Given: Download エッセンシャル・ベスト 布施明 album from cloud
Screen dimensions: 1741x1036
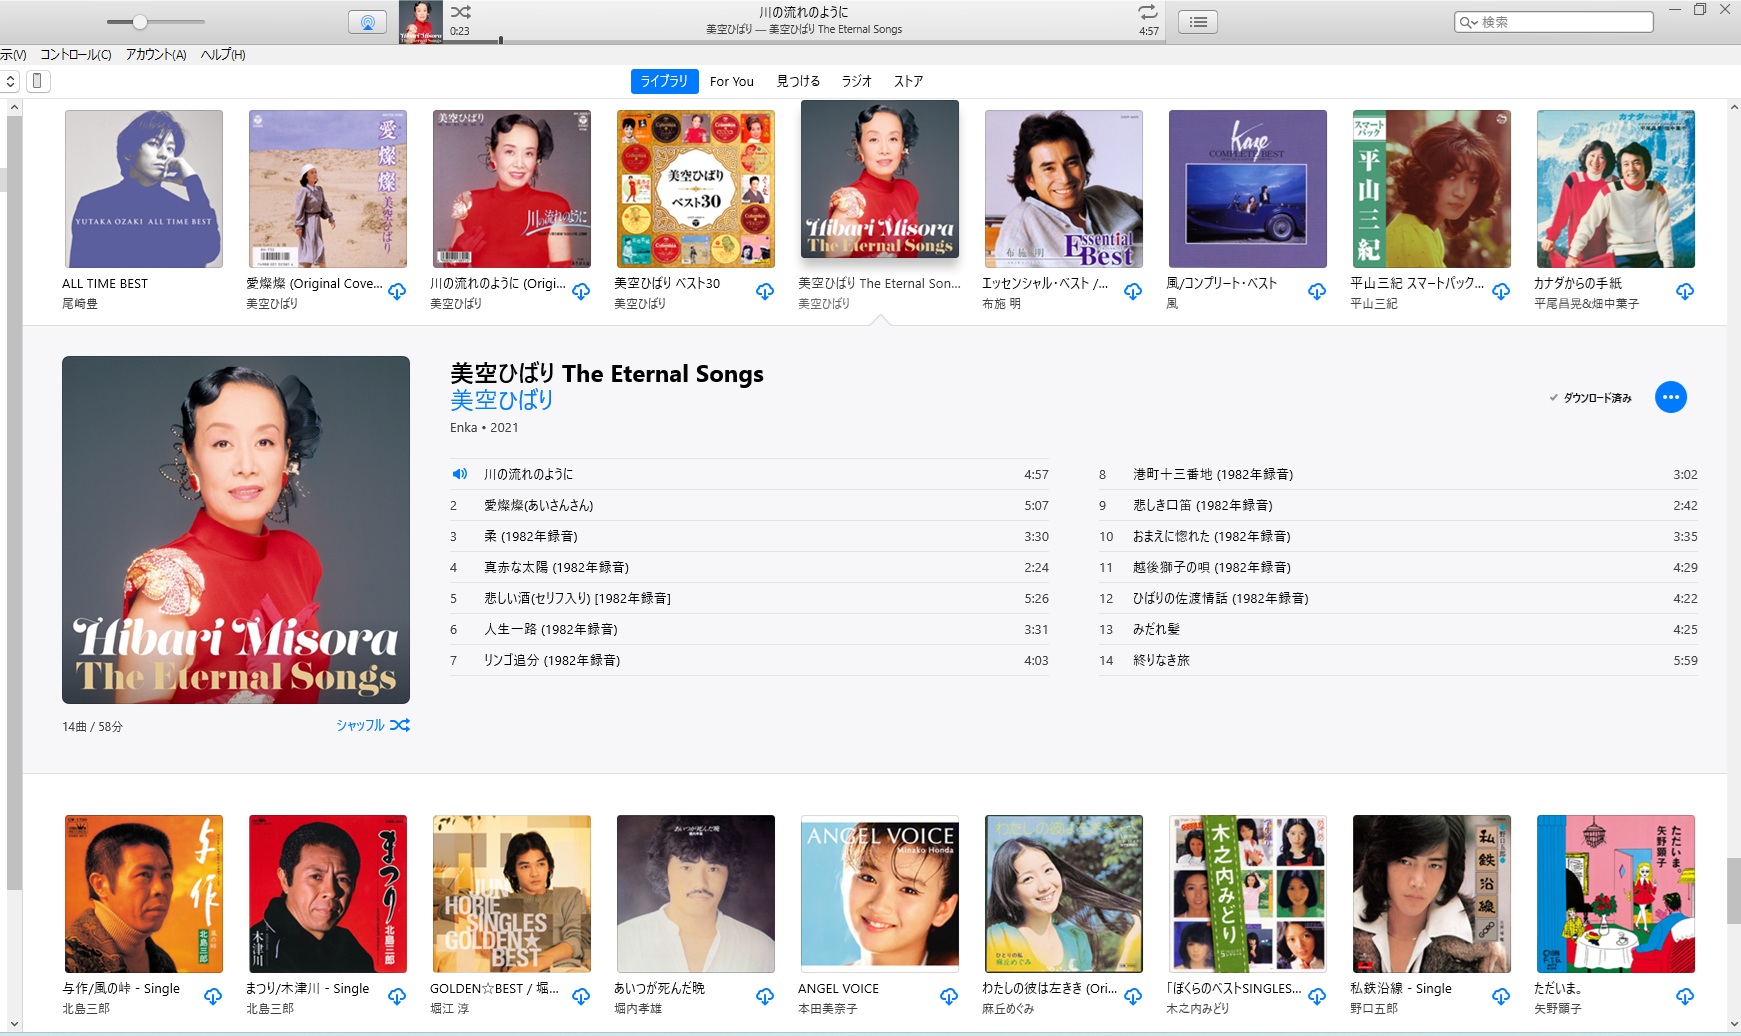Looking at the screenshot, I should pos(1133,292).
